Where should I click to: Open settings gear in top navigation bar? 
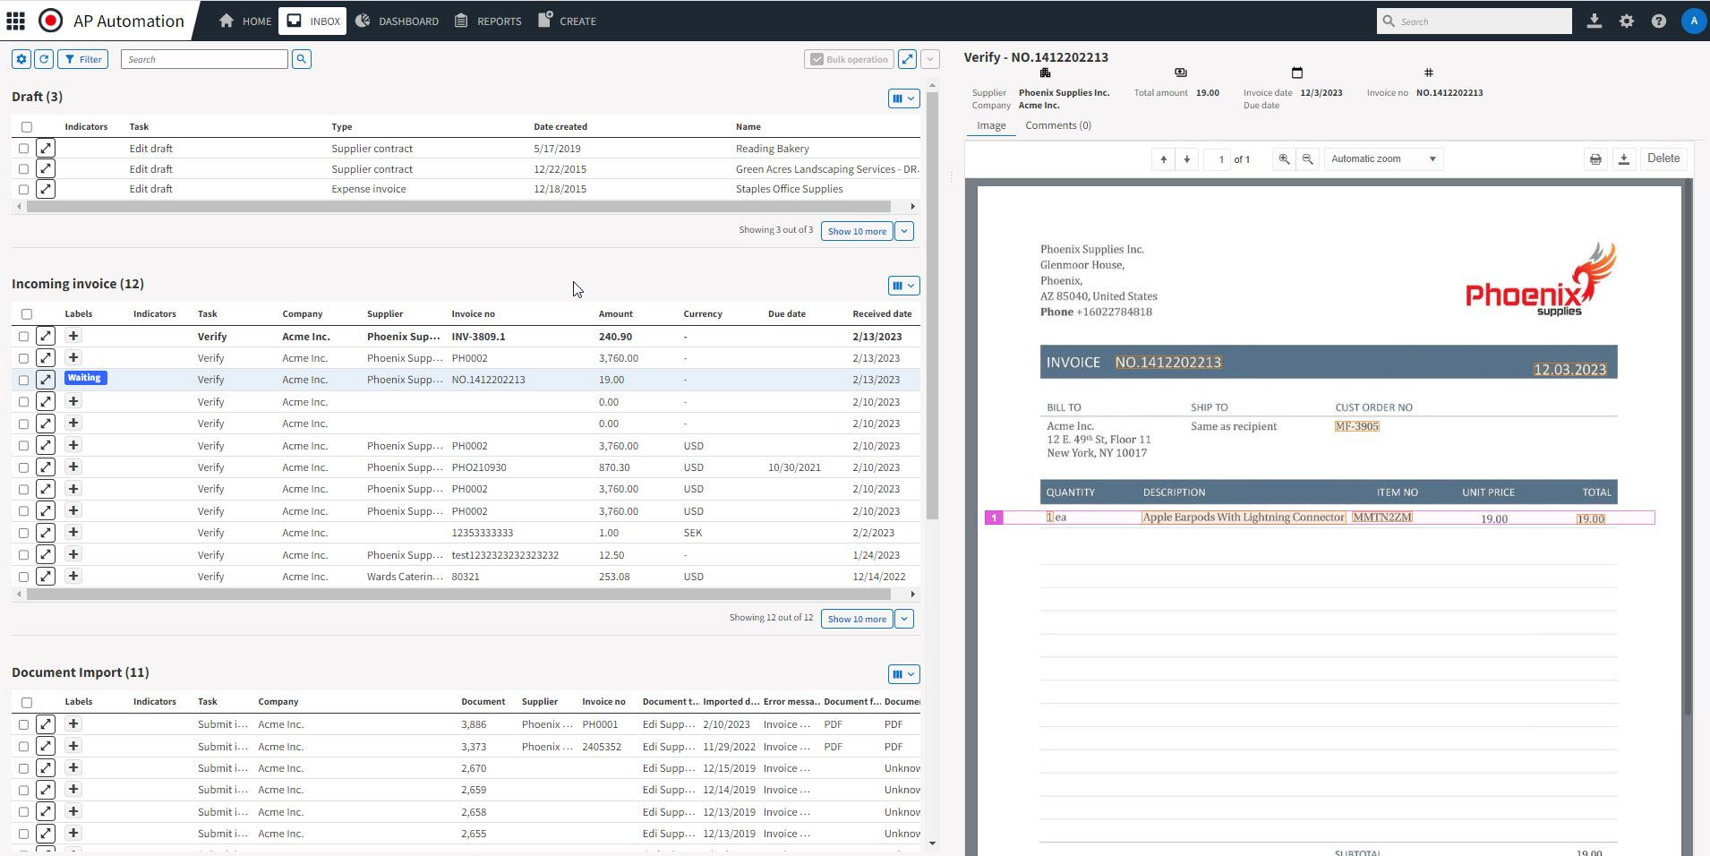1626,21
